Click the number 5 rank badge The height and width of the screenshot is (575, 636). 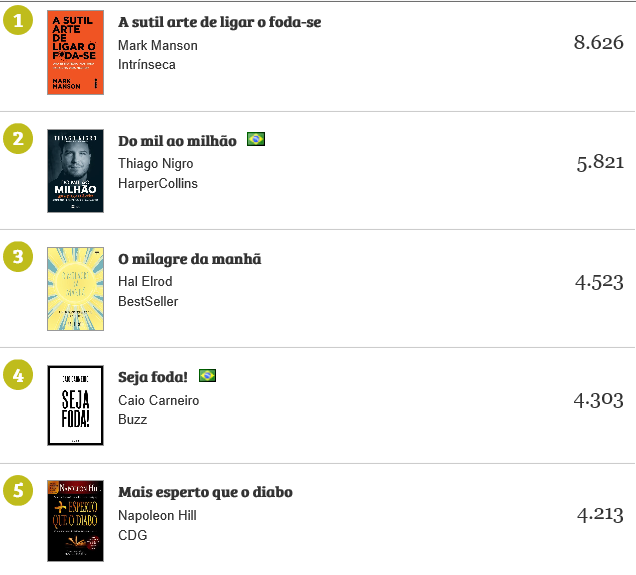[17, 492]
